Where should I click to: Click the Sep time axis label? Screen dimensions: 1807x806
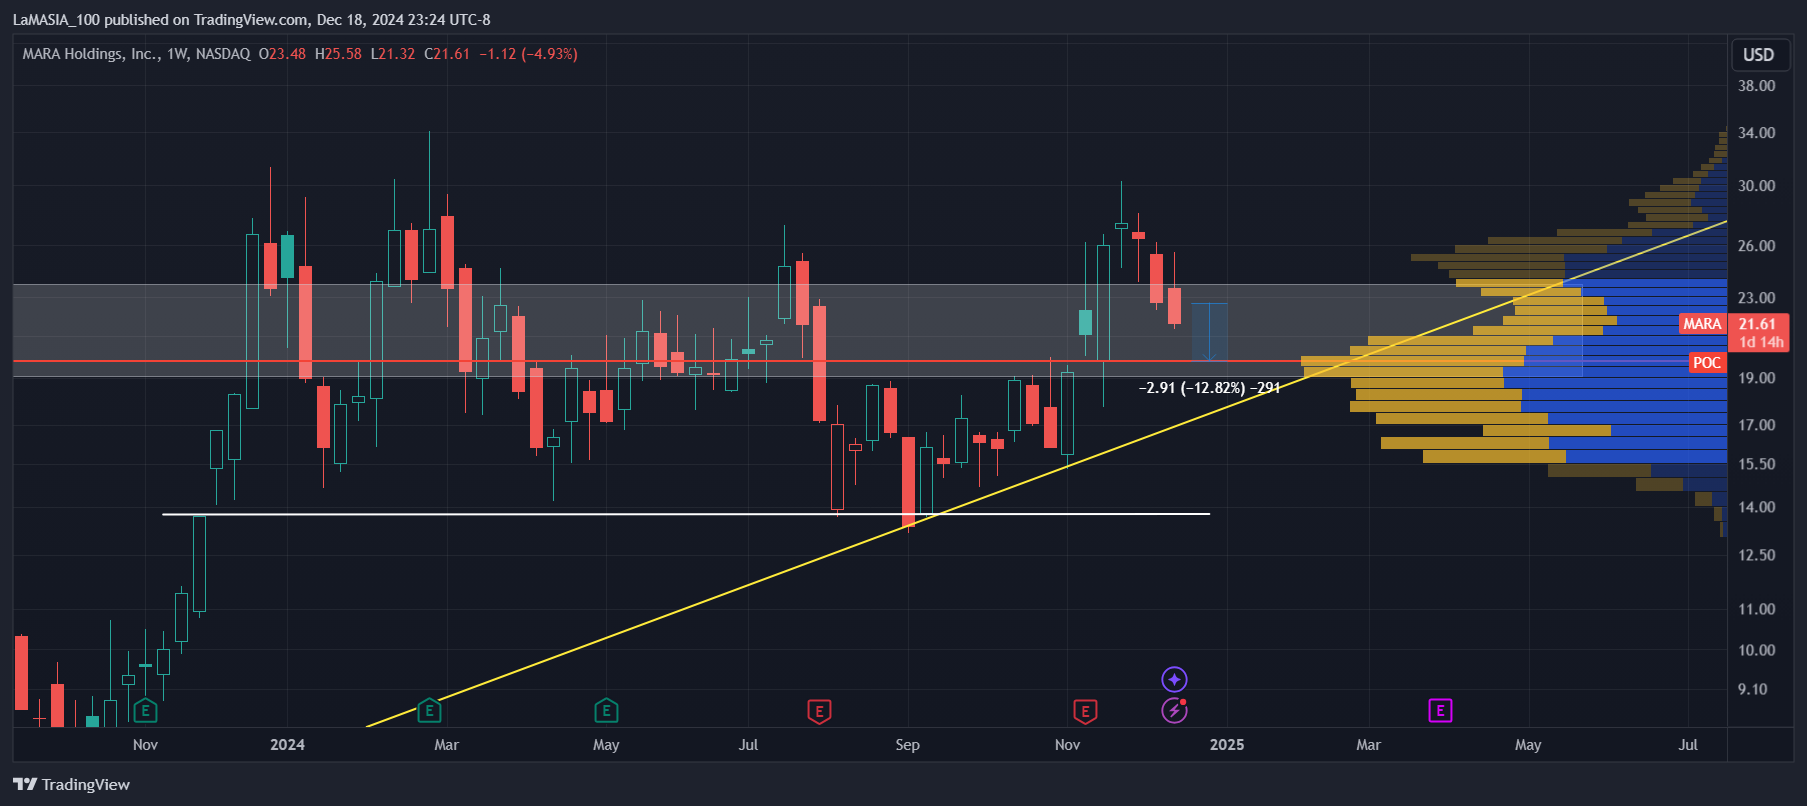tap(907, 745)
